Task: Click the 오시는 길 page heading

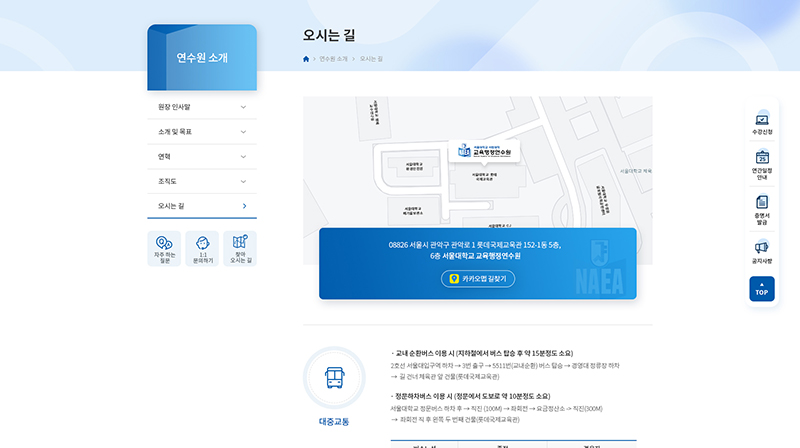Action: [x=329, y=35]
